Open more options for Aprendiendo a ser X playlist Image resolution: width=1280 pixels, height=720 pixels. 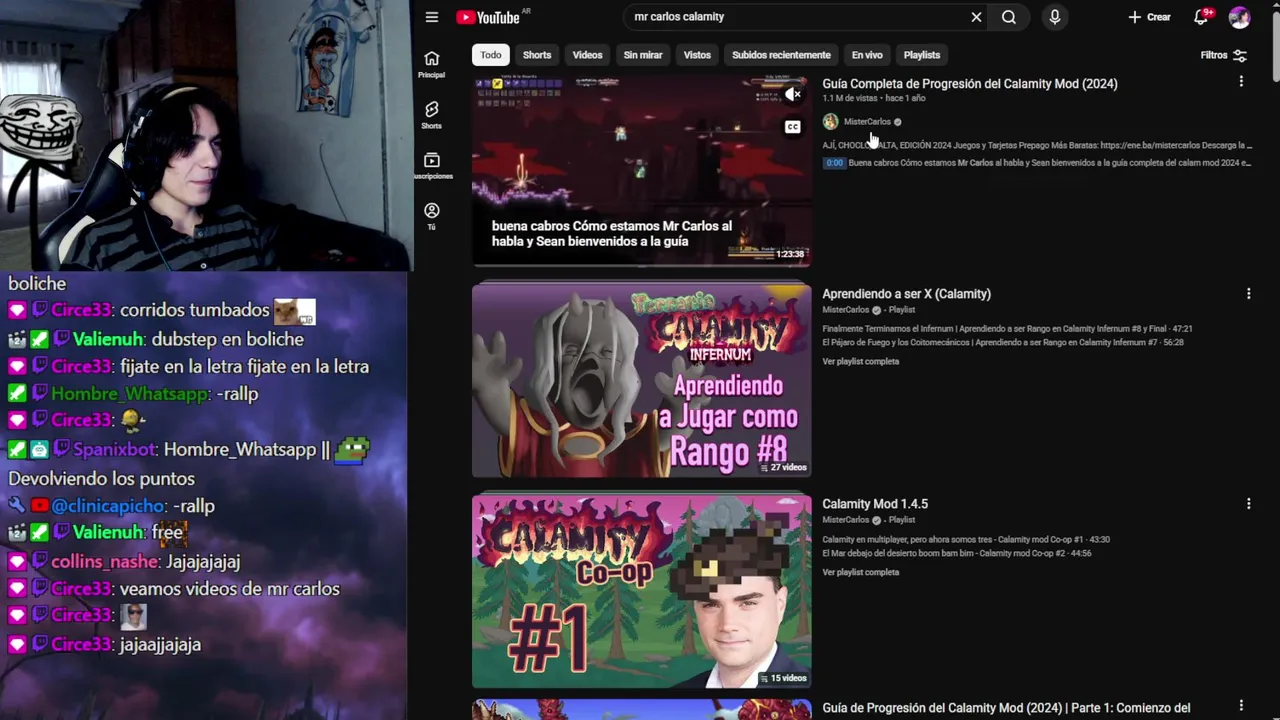(1248, 294)
